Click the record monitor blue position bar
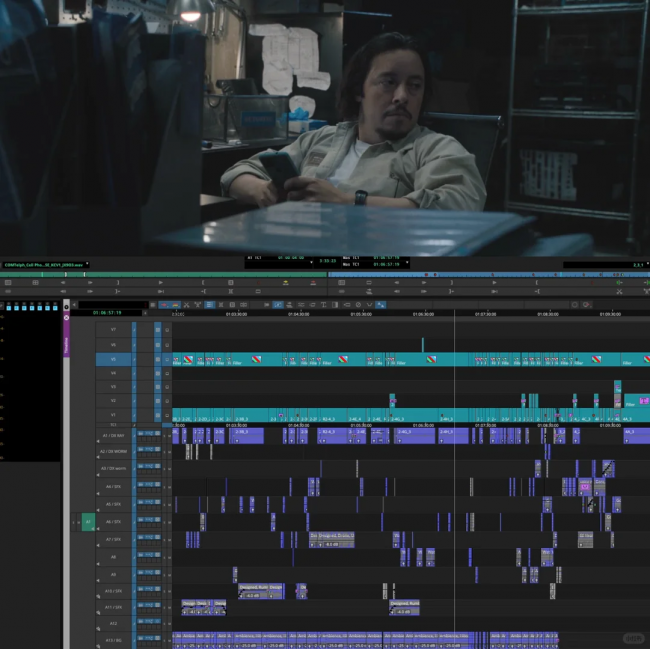The image size is (650, 649). point(489,274)
